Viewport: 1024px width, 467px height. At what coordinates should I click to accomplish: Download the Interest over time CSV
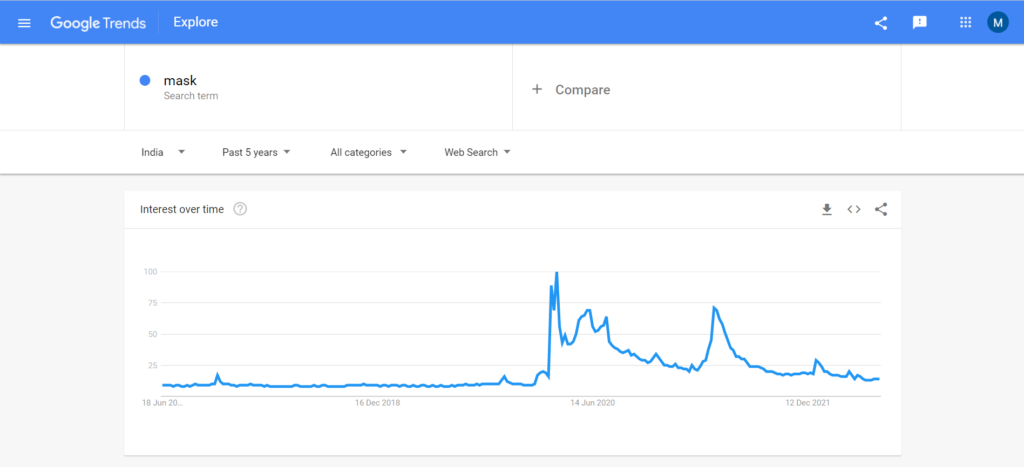click(x=827, y=209)
